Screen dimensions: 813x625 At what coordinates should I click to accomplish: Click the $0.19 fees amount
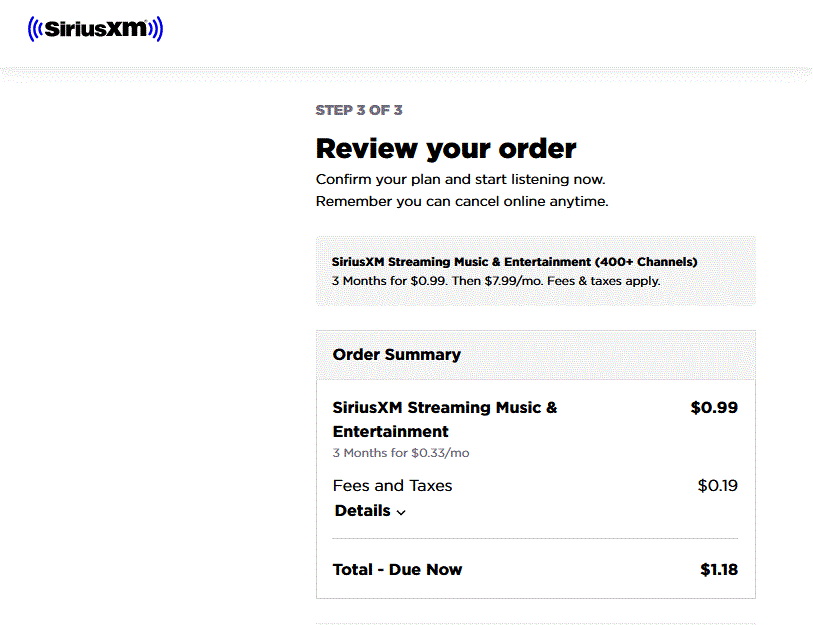coord(718,485)
